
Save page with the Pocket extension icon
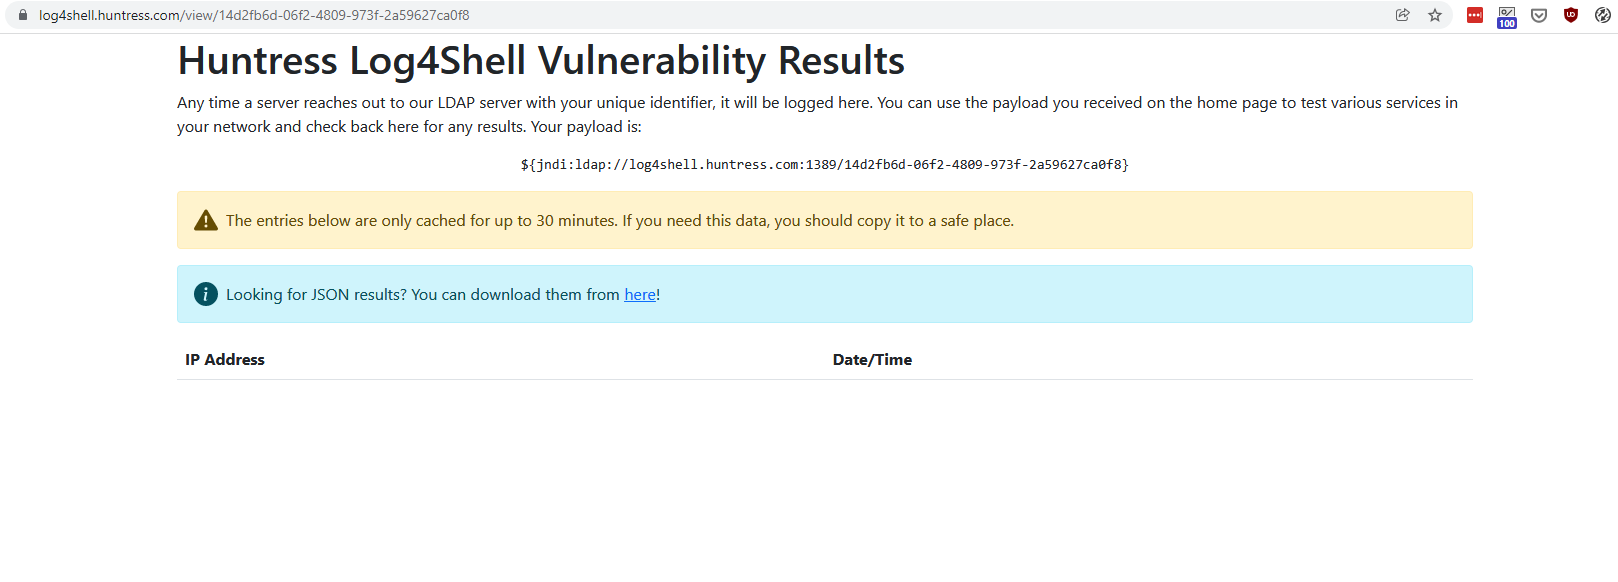pos(1539,15)
